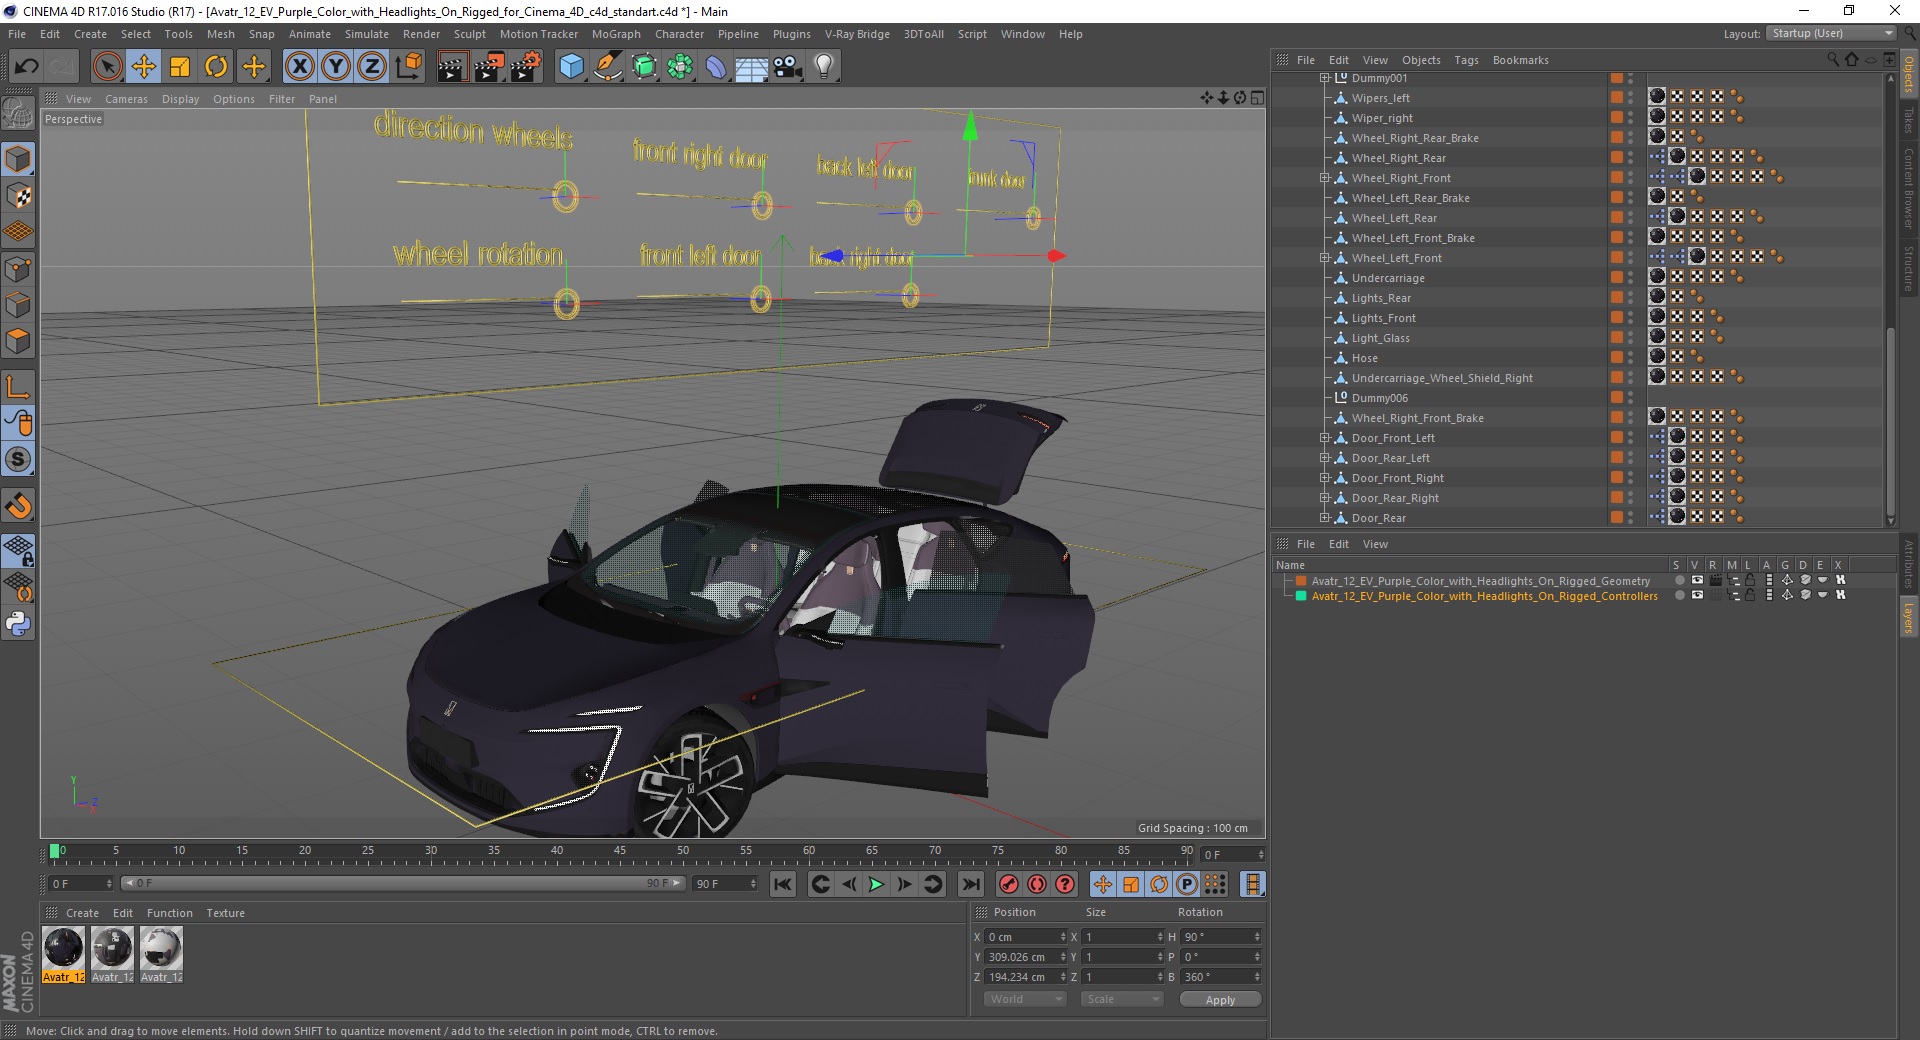Play the animation forward

(x=876, y=884)
